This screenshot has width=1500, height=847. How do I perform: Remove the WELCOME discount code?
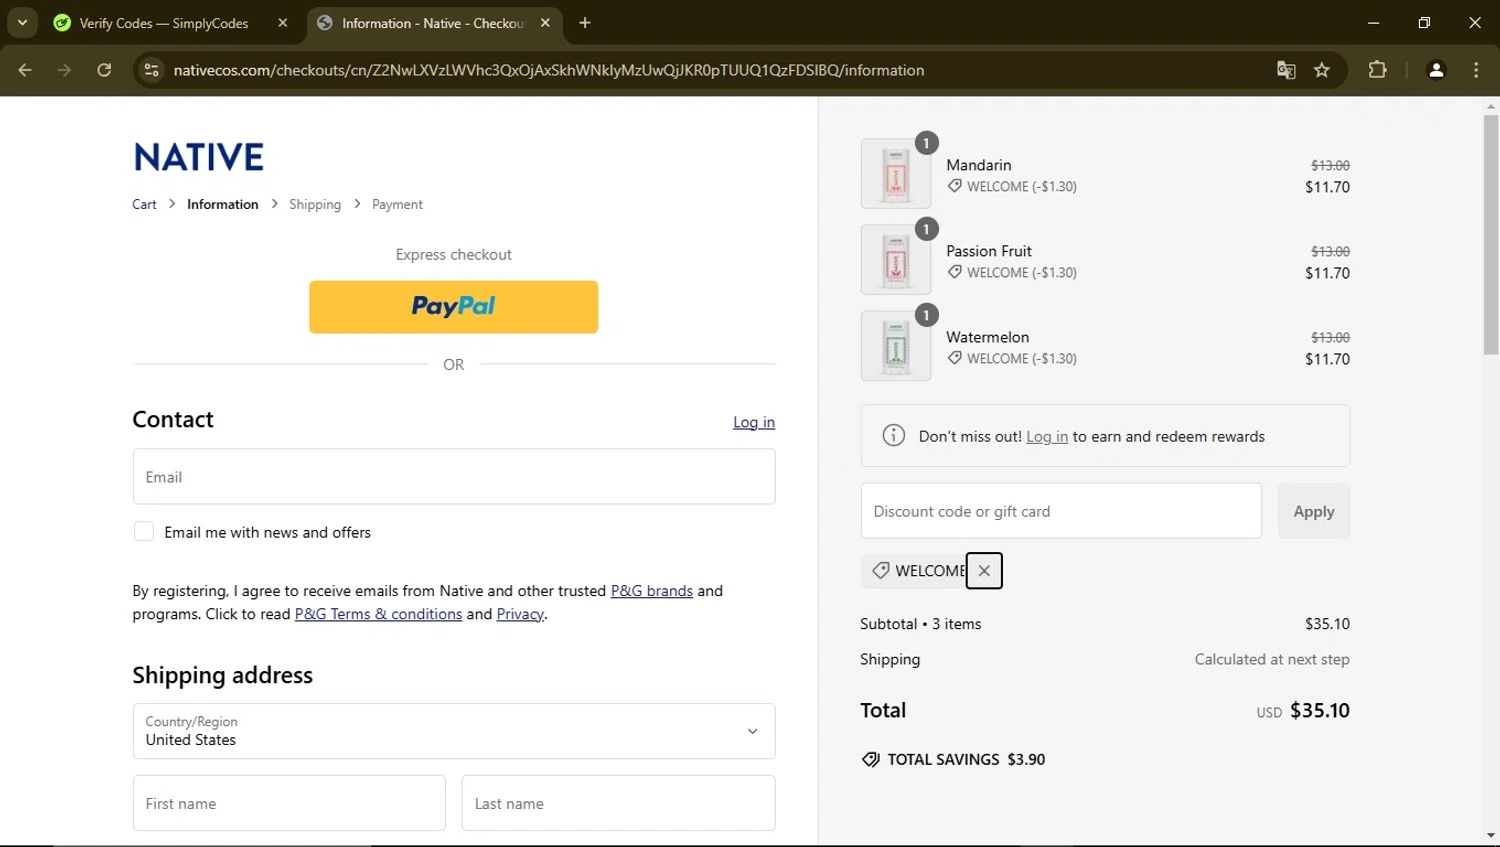click(984, 571)
